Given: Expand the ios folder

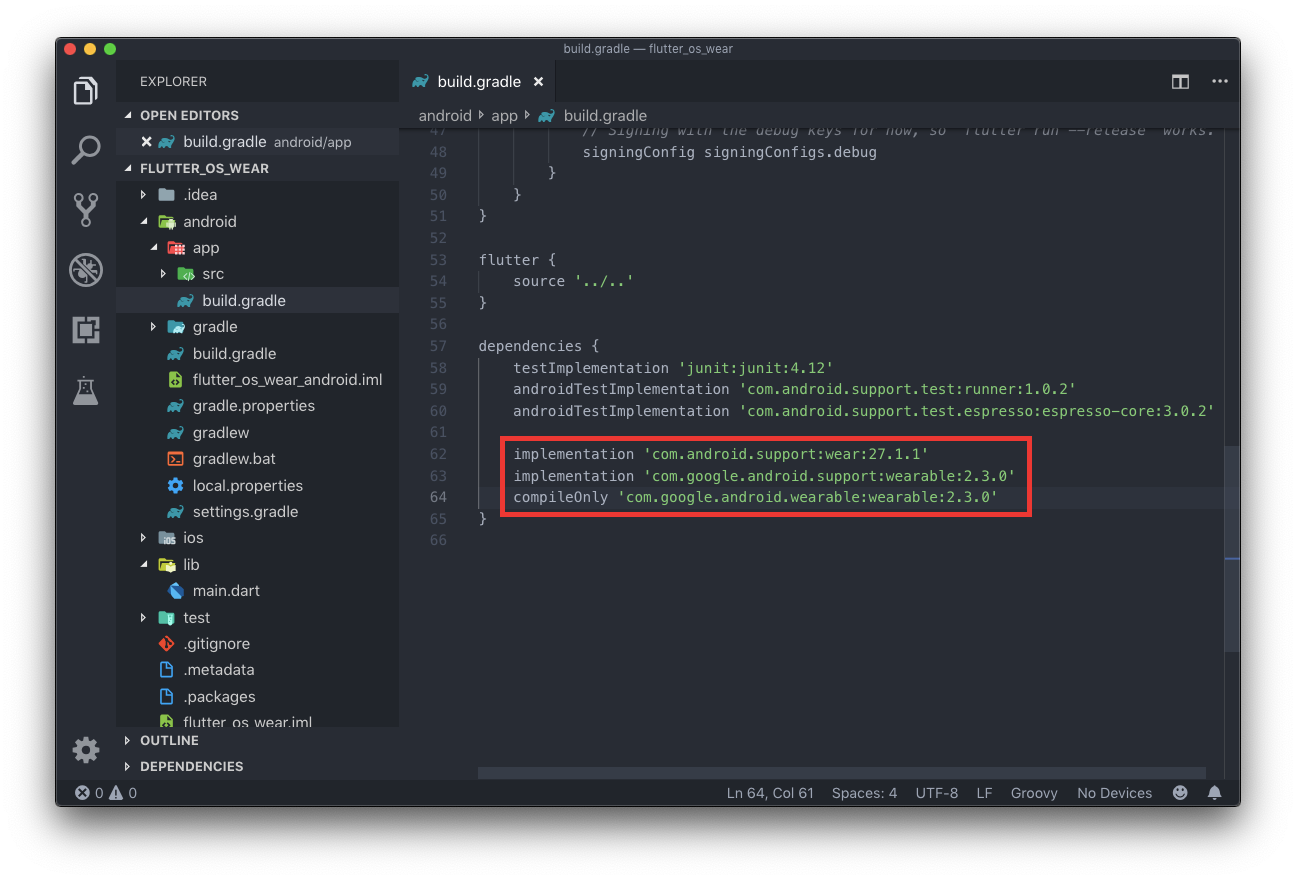Looking at the screenshot, I should click(x=143, y=538).
